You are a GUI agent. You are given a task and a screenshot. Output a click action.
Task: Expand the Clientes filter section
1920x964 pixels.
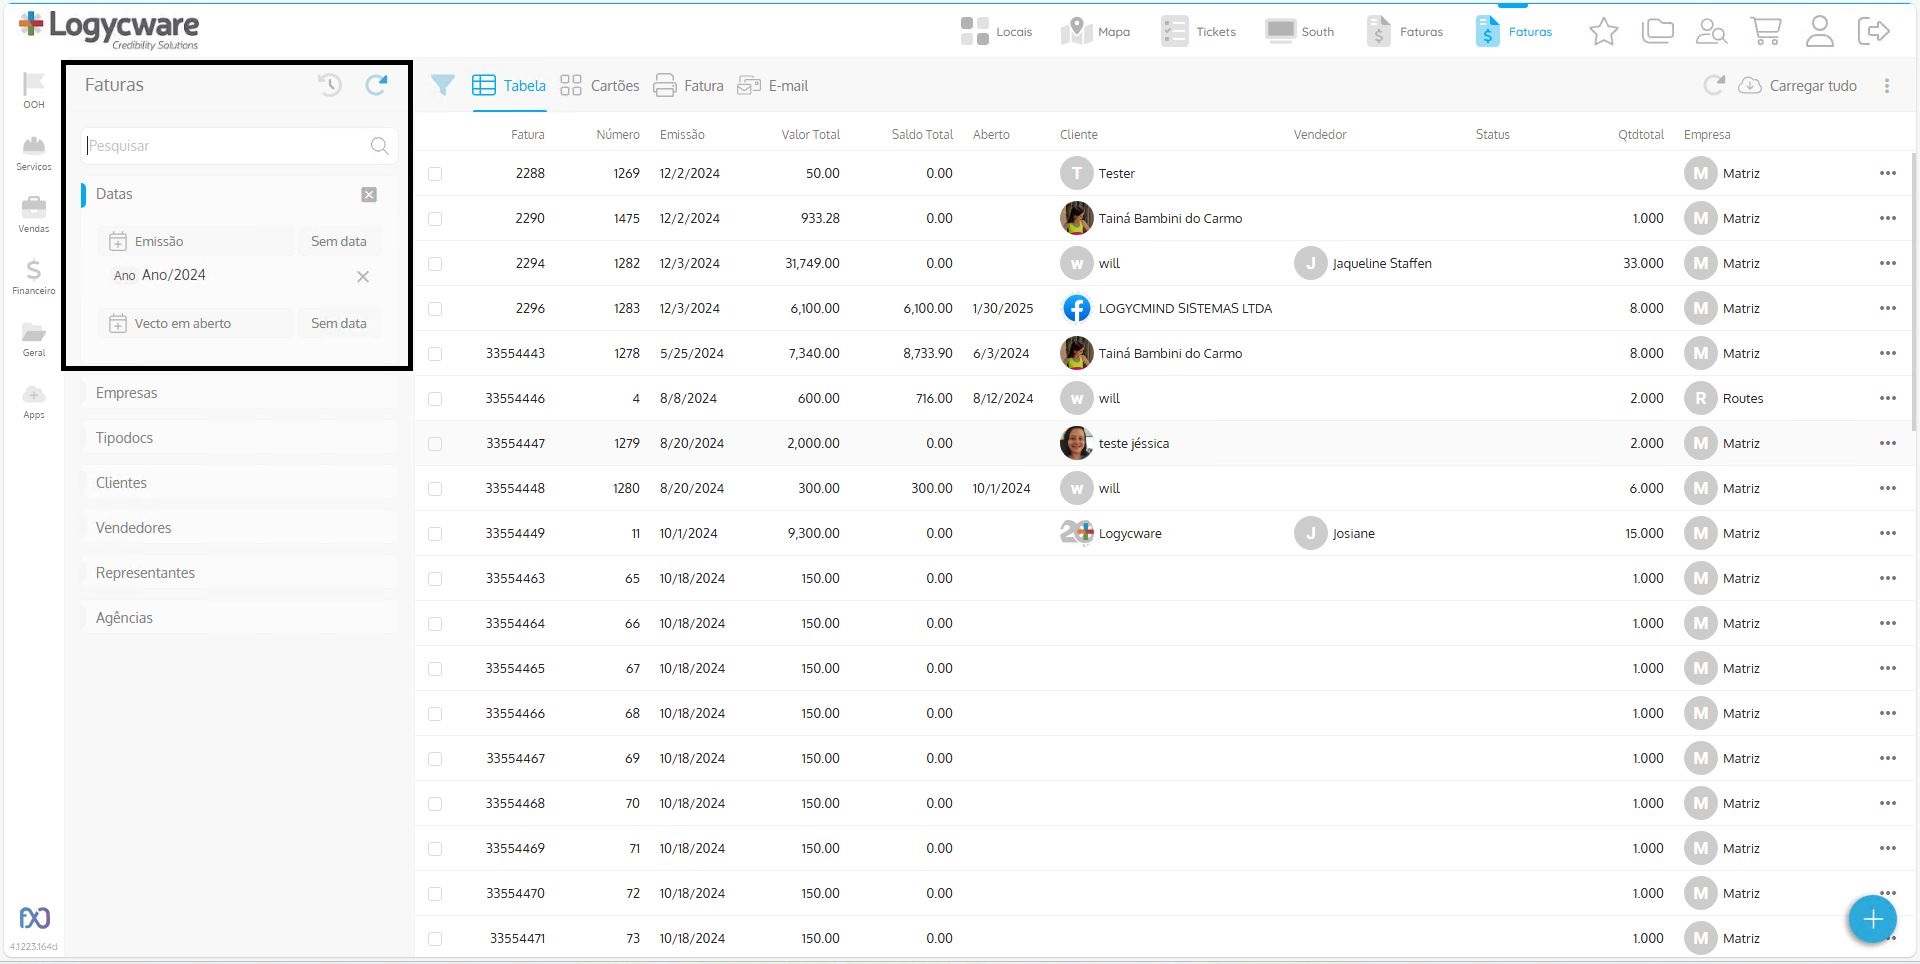click(x=121, y=483)
